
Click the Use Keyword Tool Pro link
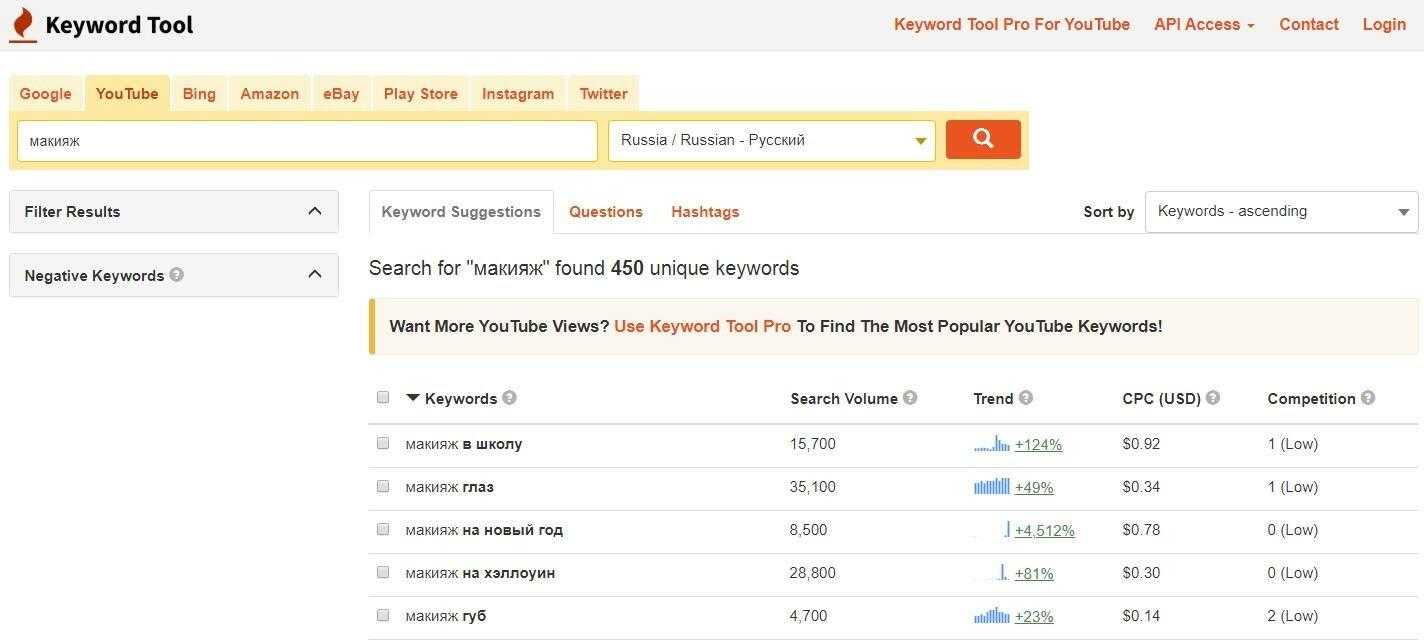point(702,326)
